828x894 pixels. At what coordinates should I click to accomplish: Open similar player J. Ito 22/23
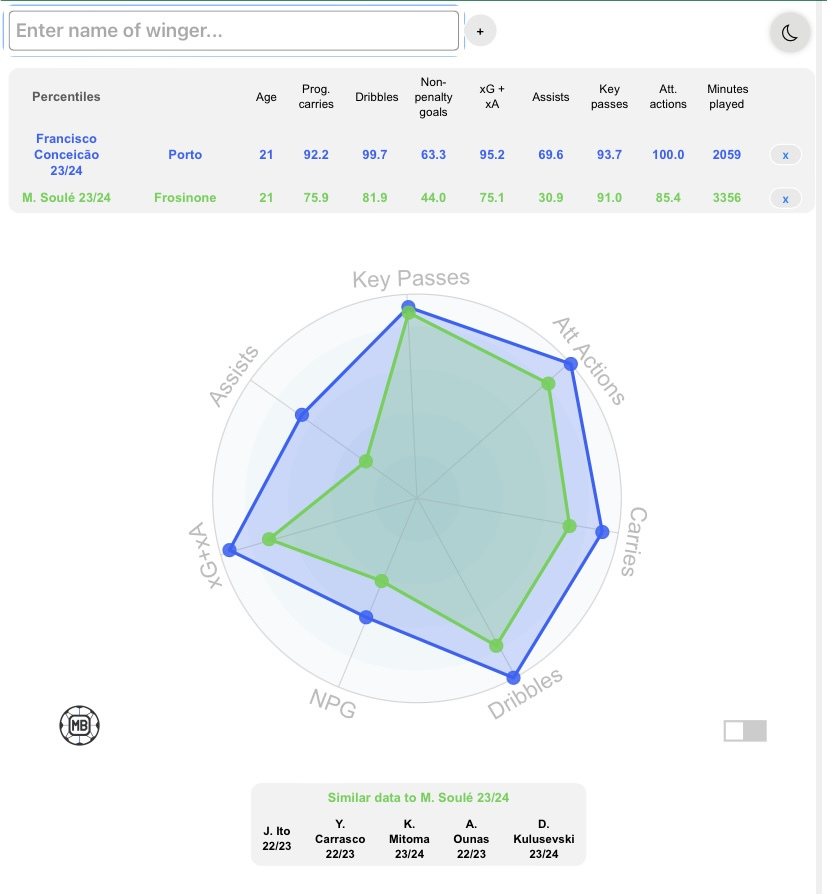point(277,839)
